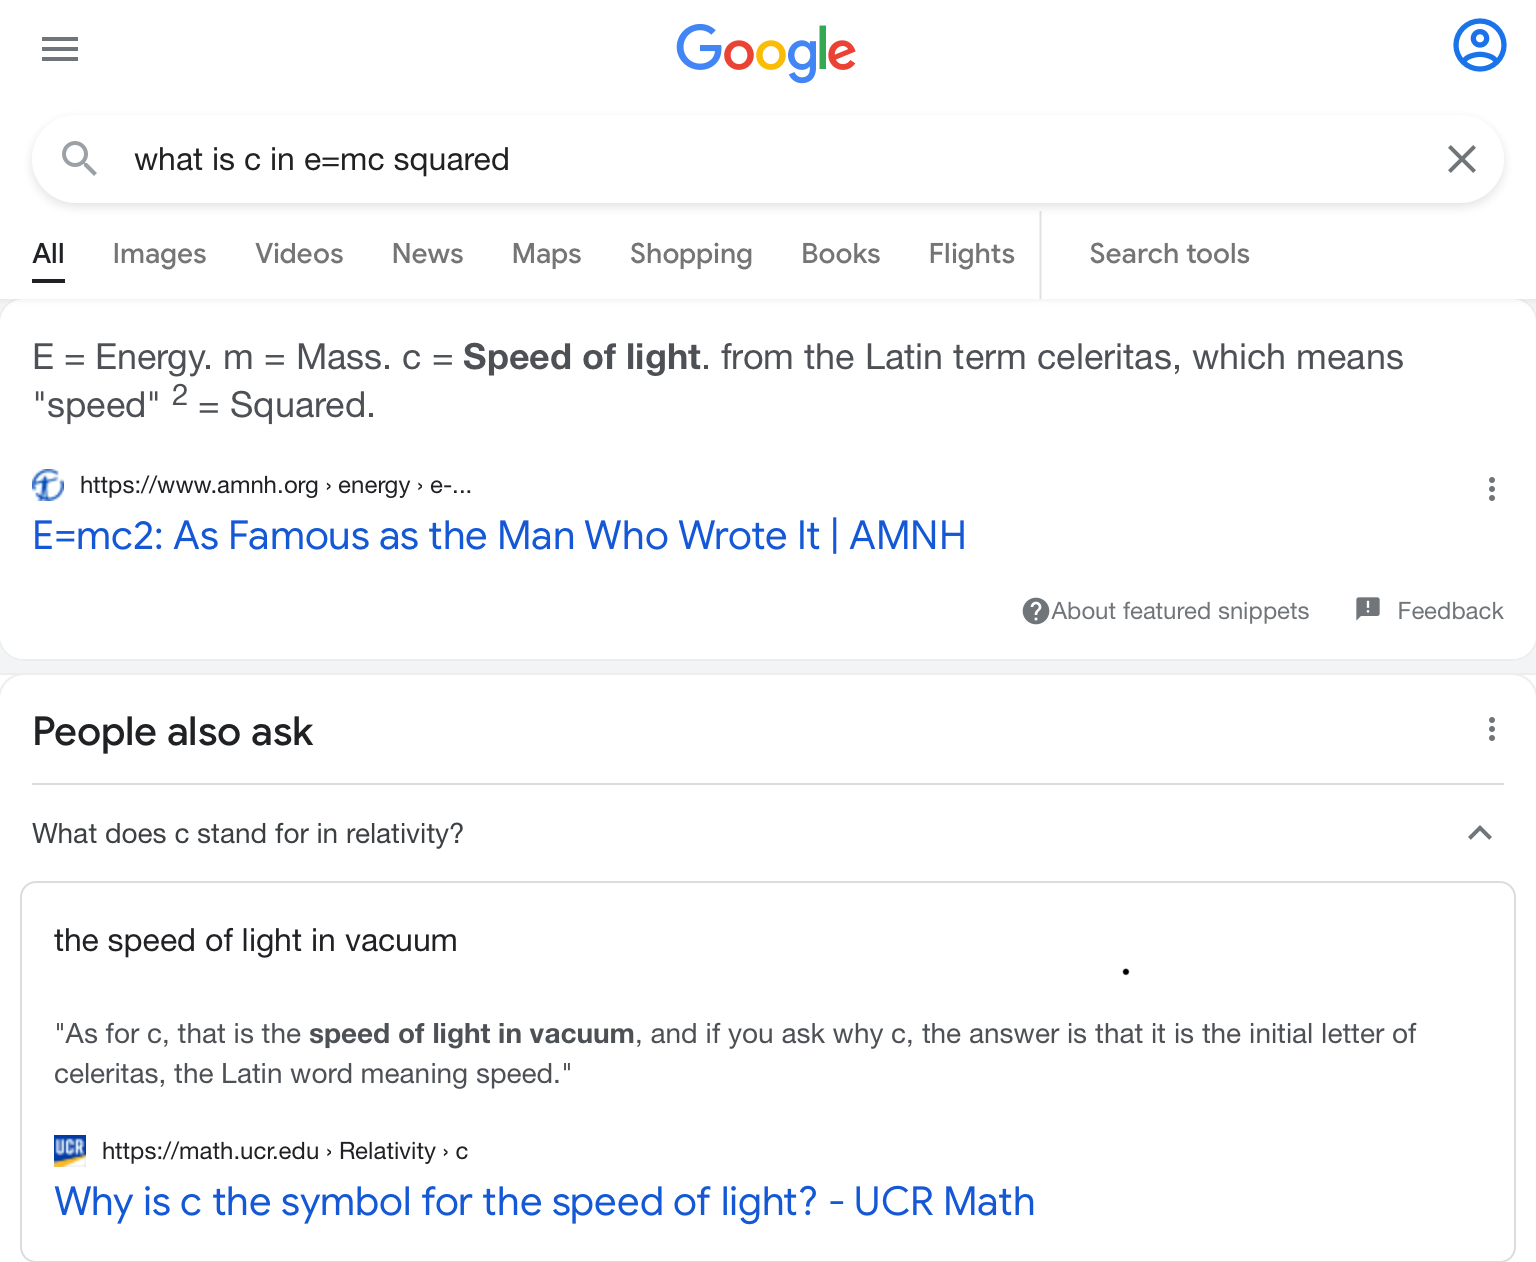This screenshot has width=1536, height=1262.
Task: Click the UCR site favicon
Action: tap(70, 1150)
